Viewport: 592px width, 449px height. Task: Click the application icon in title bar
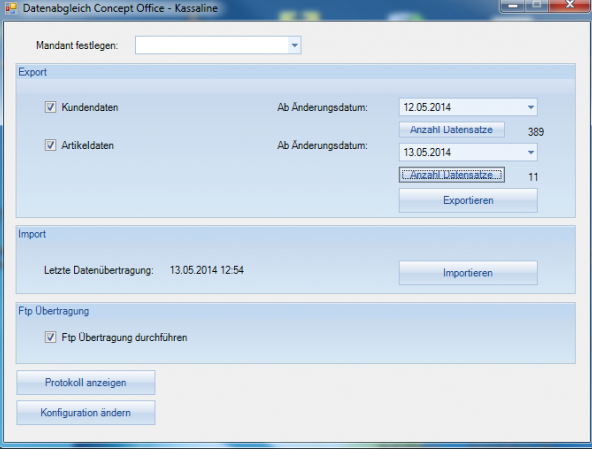(11, 8)
